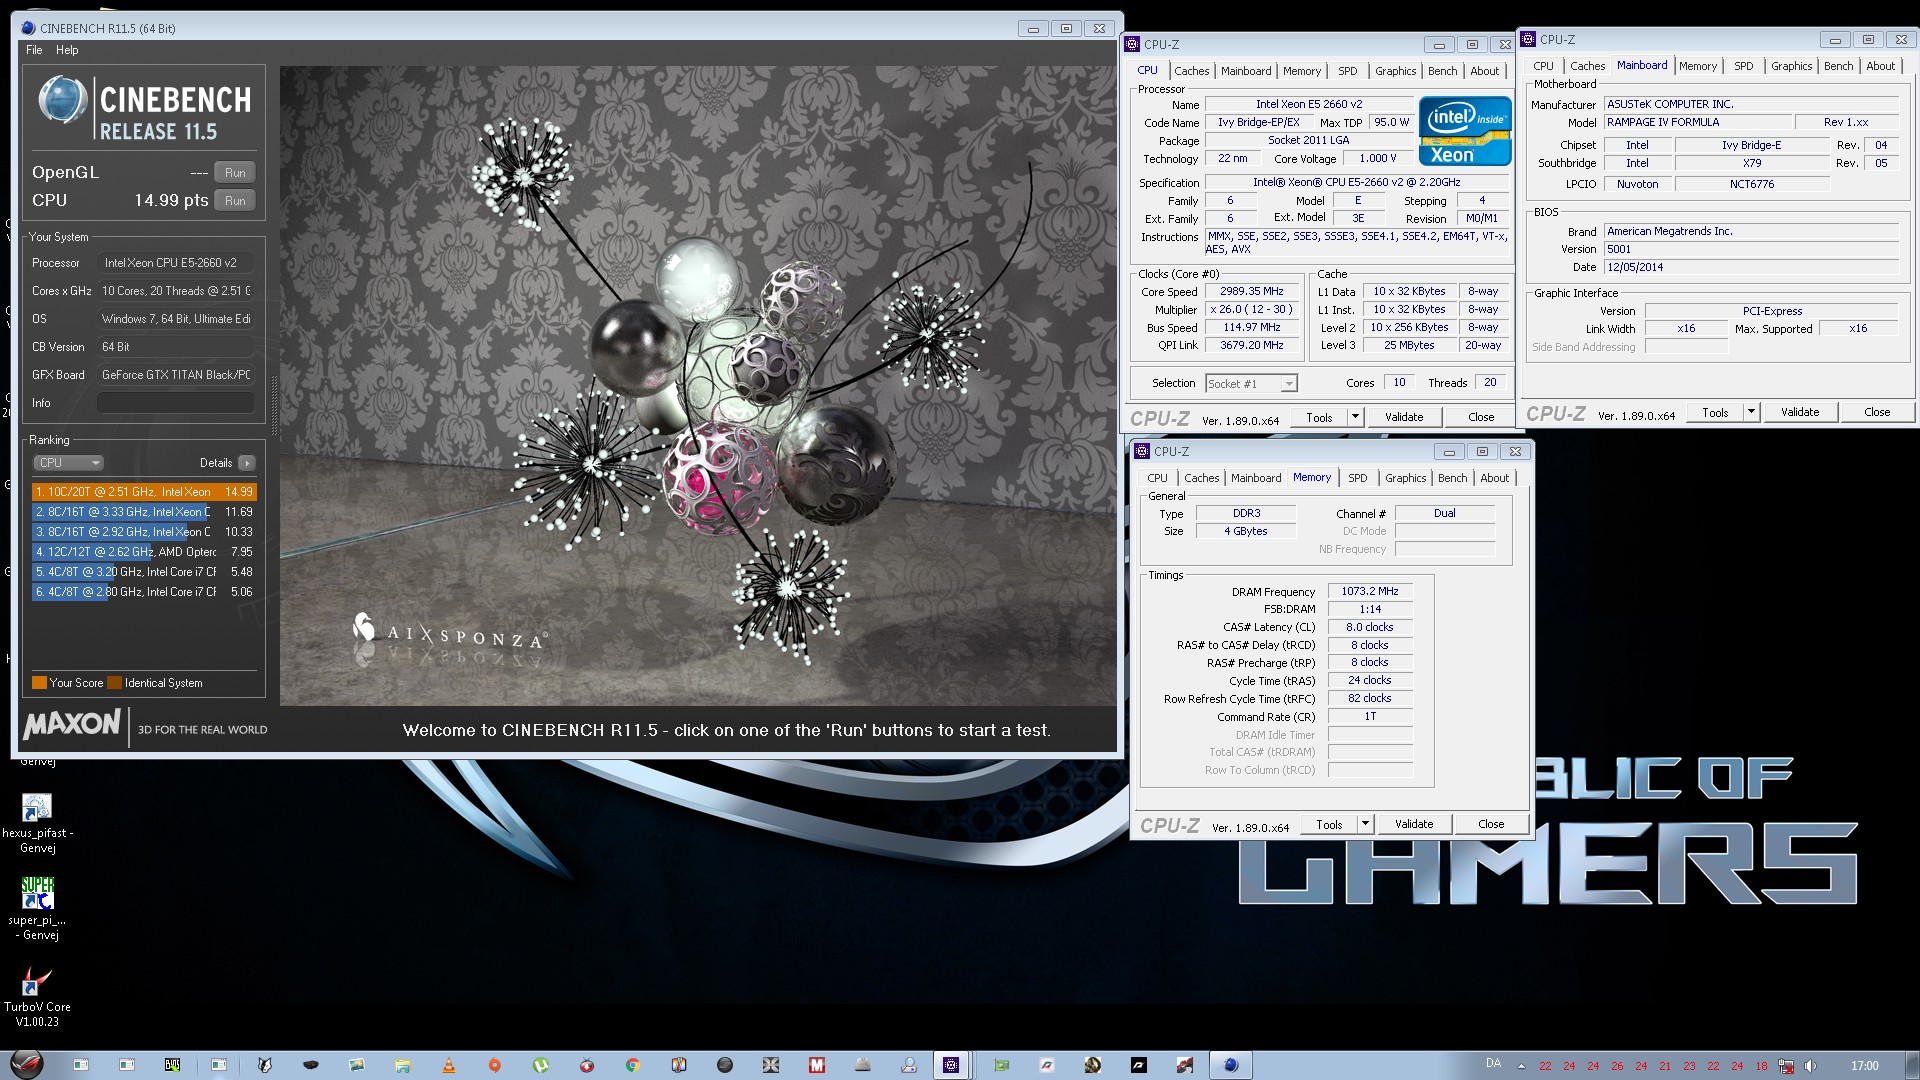Open the network tray icon
Image resolution: width=1920 pixels, height=1080 pixels.
(x=1786, y=1066)
